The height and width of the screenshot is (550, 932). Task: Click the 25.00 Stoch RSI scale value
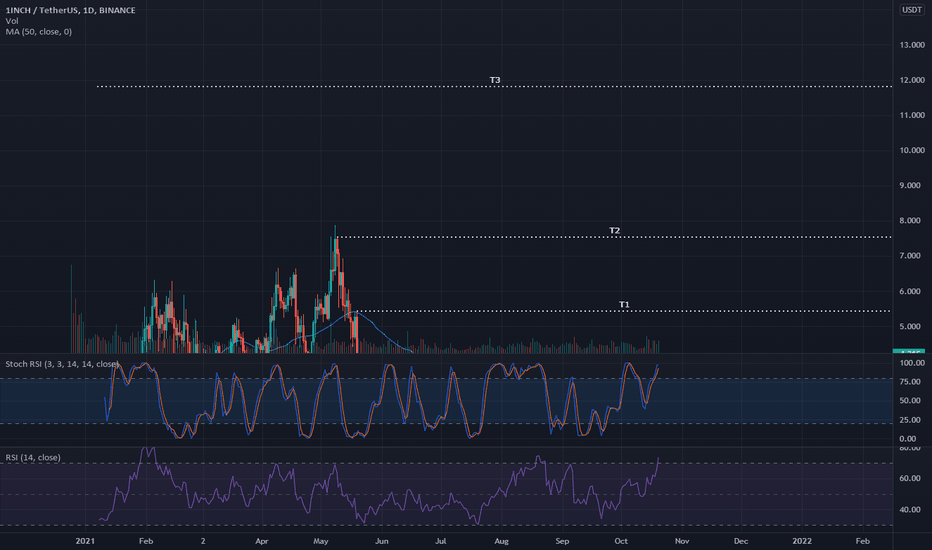tap(910, 420)
